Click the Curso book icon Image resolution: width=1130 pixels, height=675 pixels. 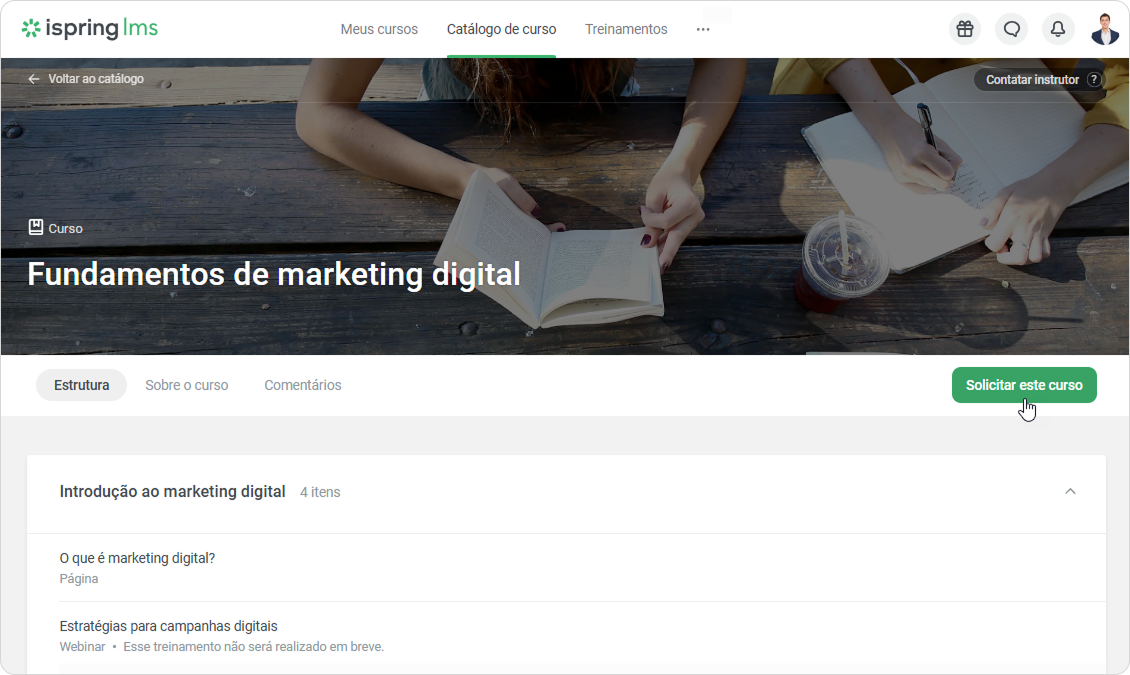click(x=35, y=228)
